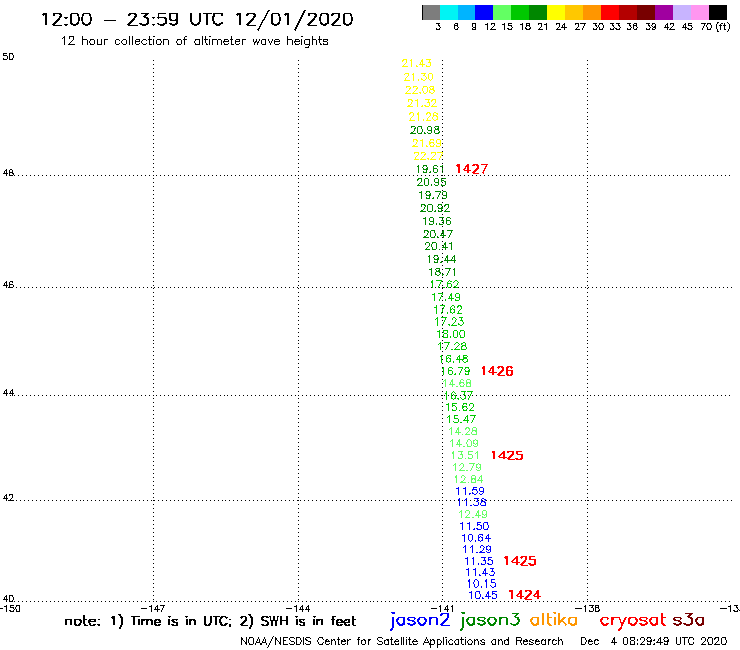
Task: Click the light green value 12.49
Action: (x=473, y=515)
